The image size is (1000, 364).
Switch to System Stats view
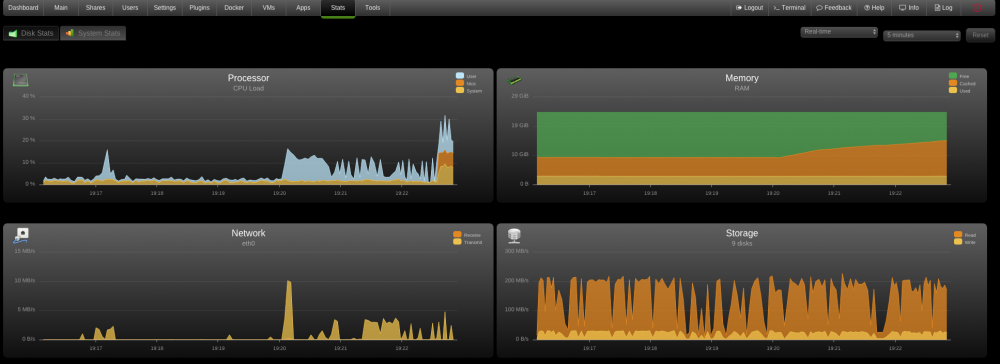point(92,33)
